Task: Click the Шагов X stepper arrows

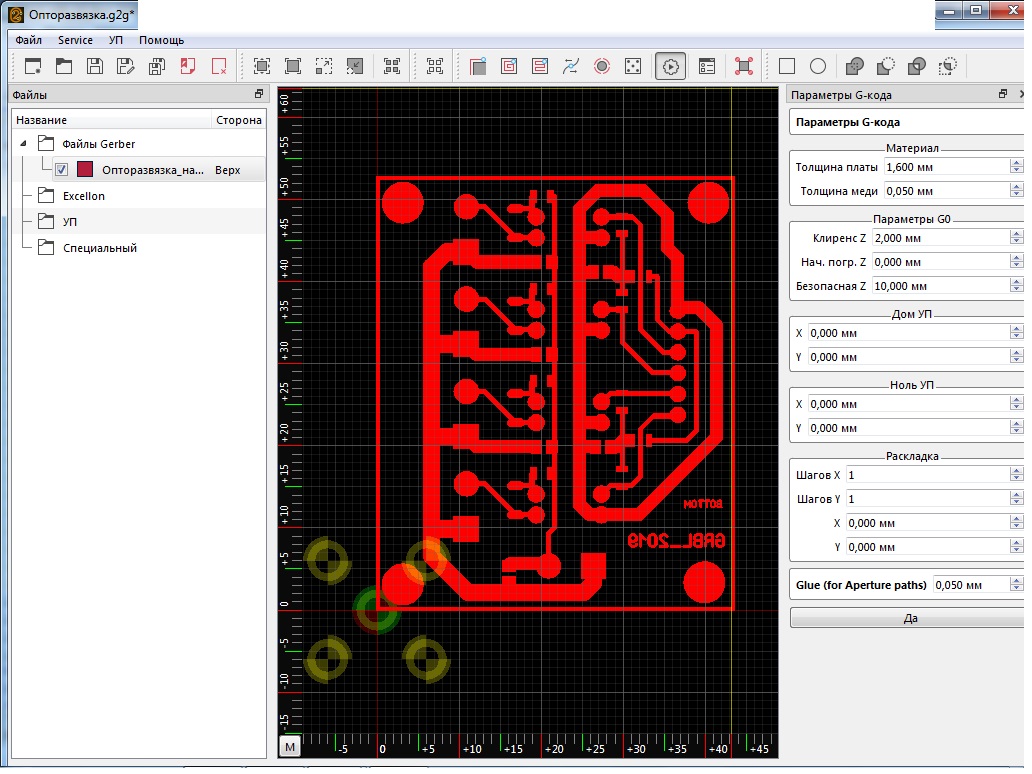Action: [1016, 475]
